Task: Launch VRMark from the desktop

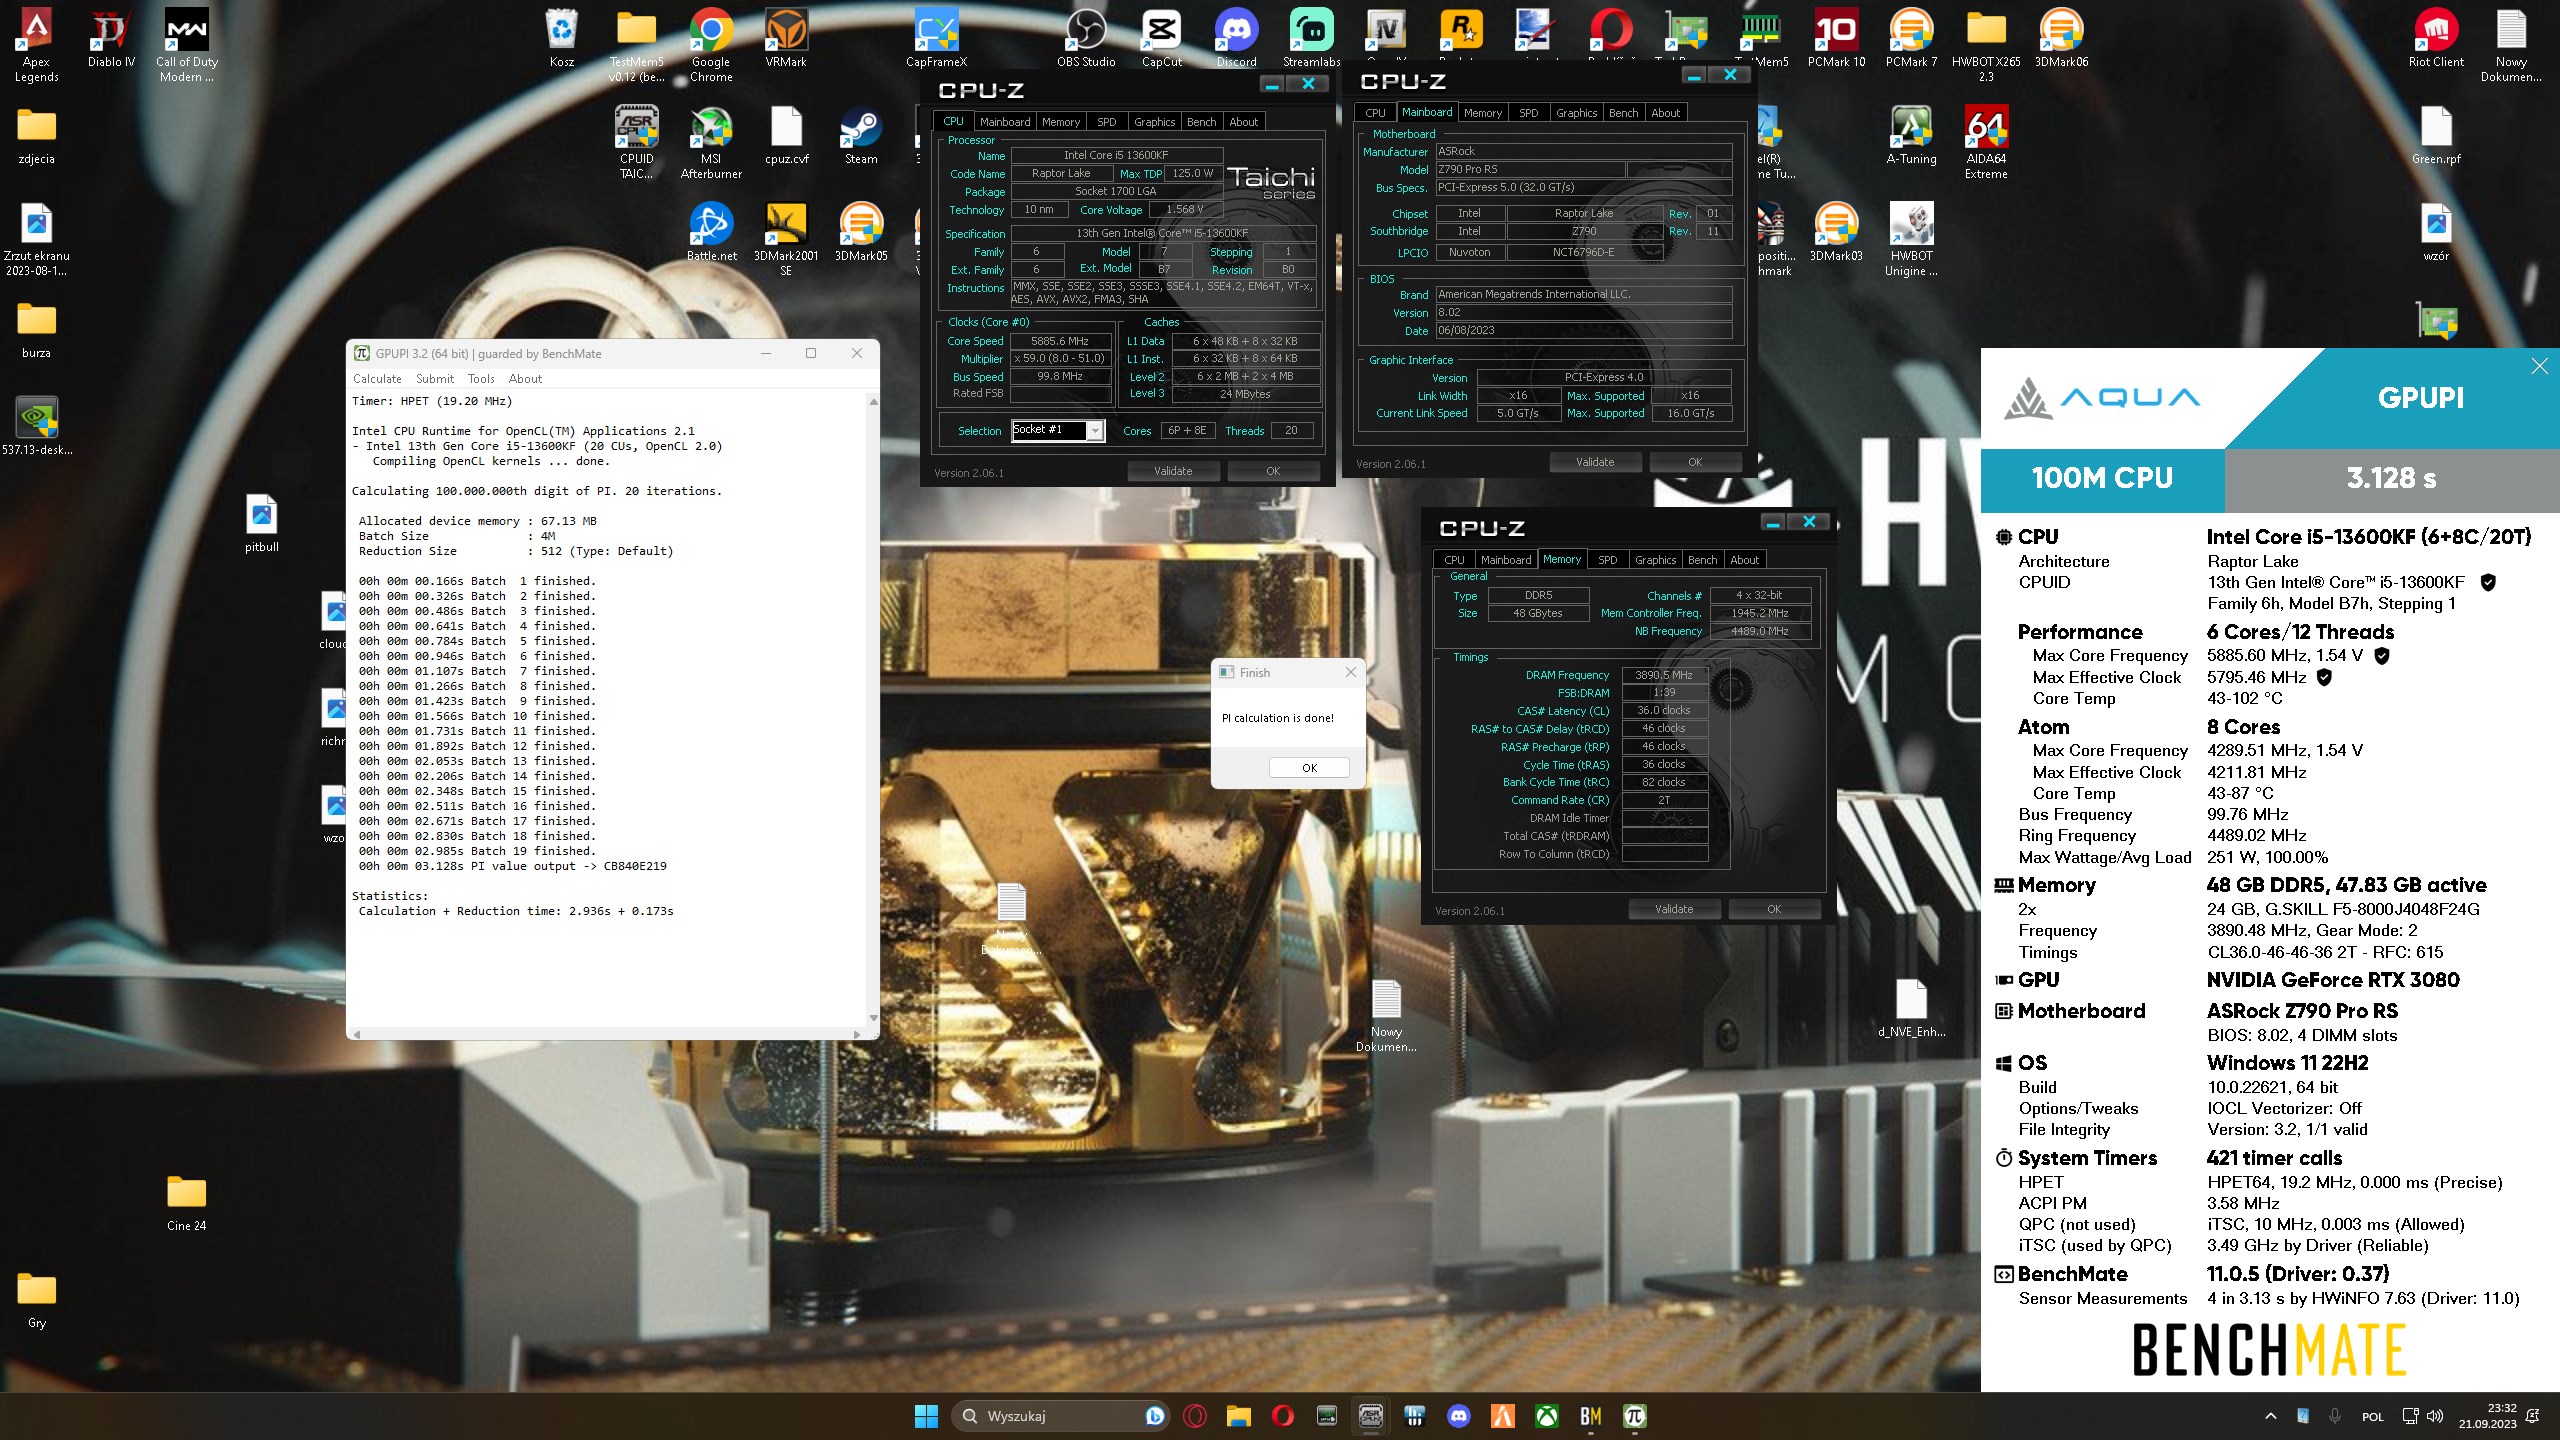Action: tap(786, 40)
